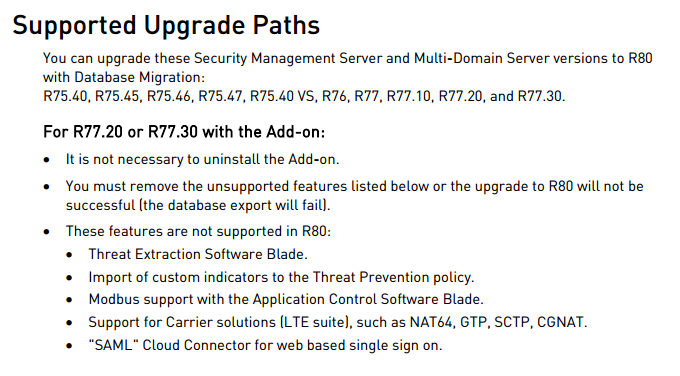Click the R77.30 version at the list end
The width and height of the screenshot is (680, 376).
[x=539, y=96]
